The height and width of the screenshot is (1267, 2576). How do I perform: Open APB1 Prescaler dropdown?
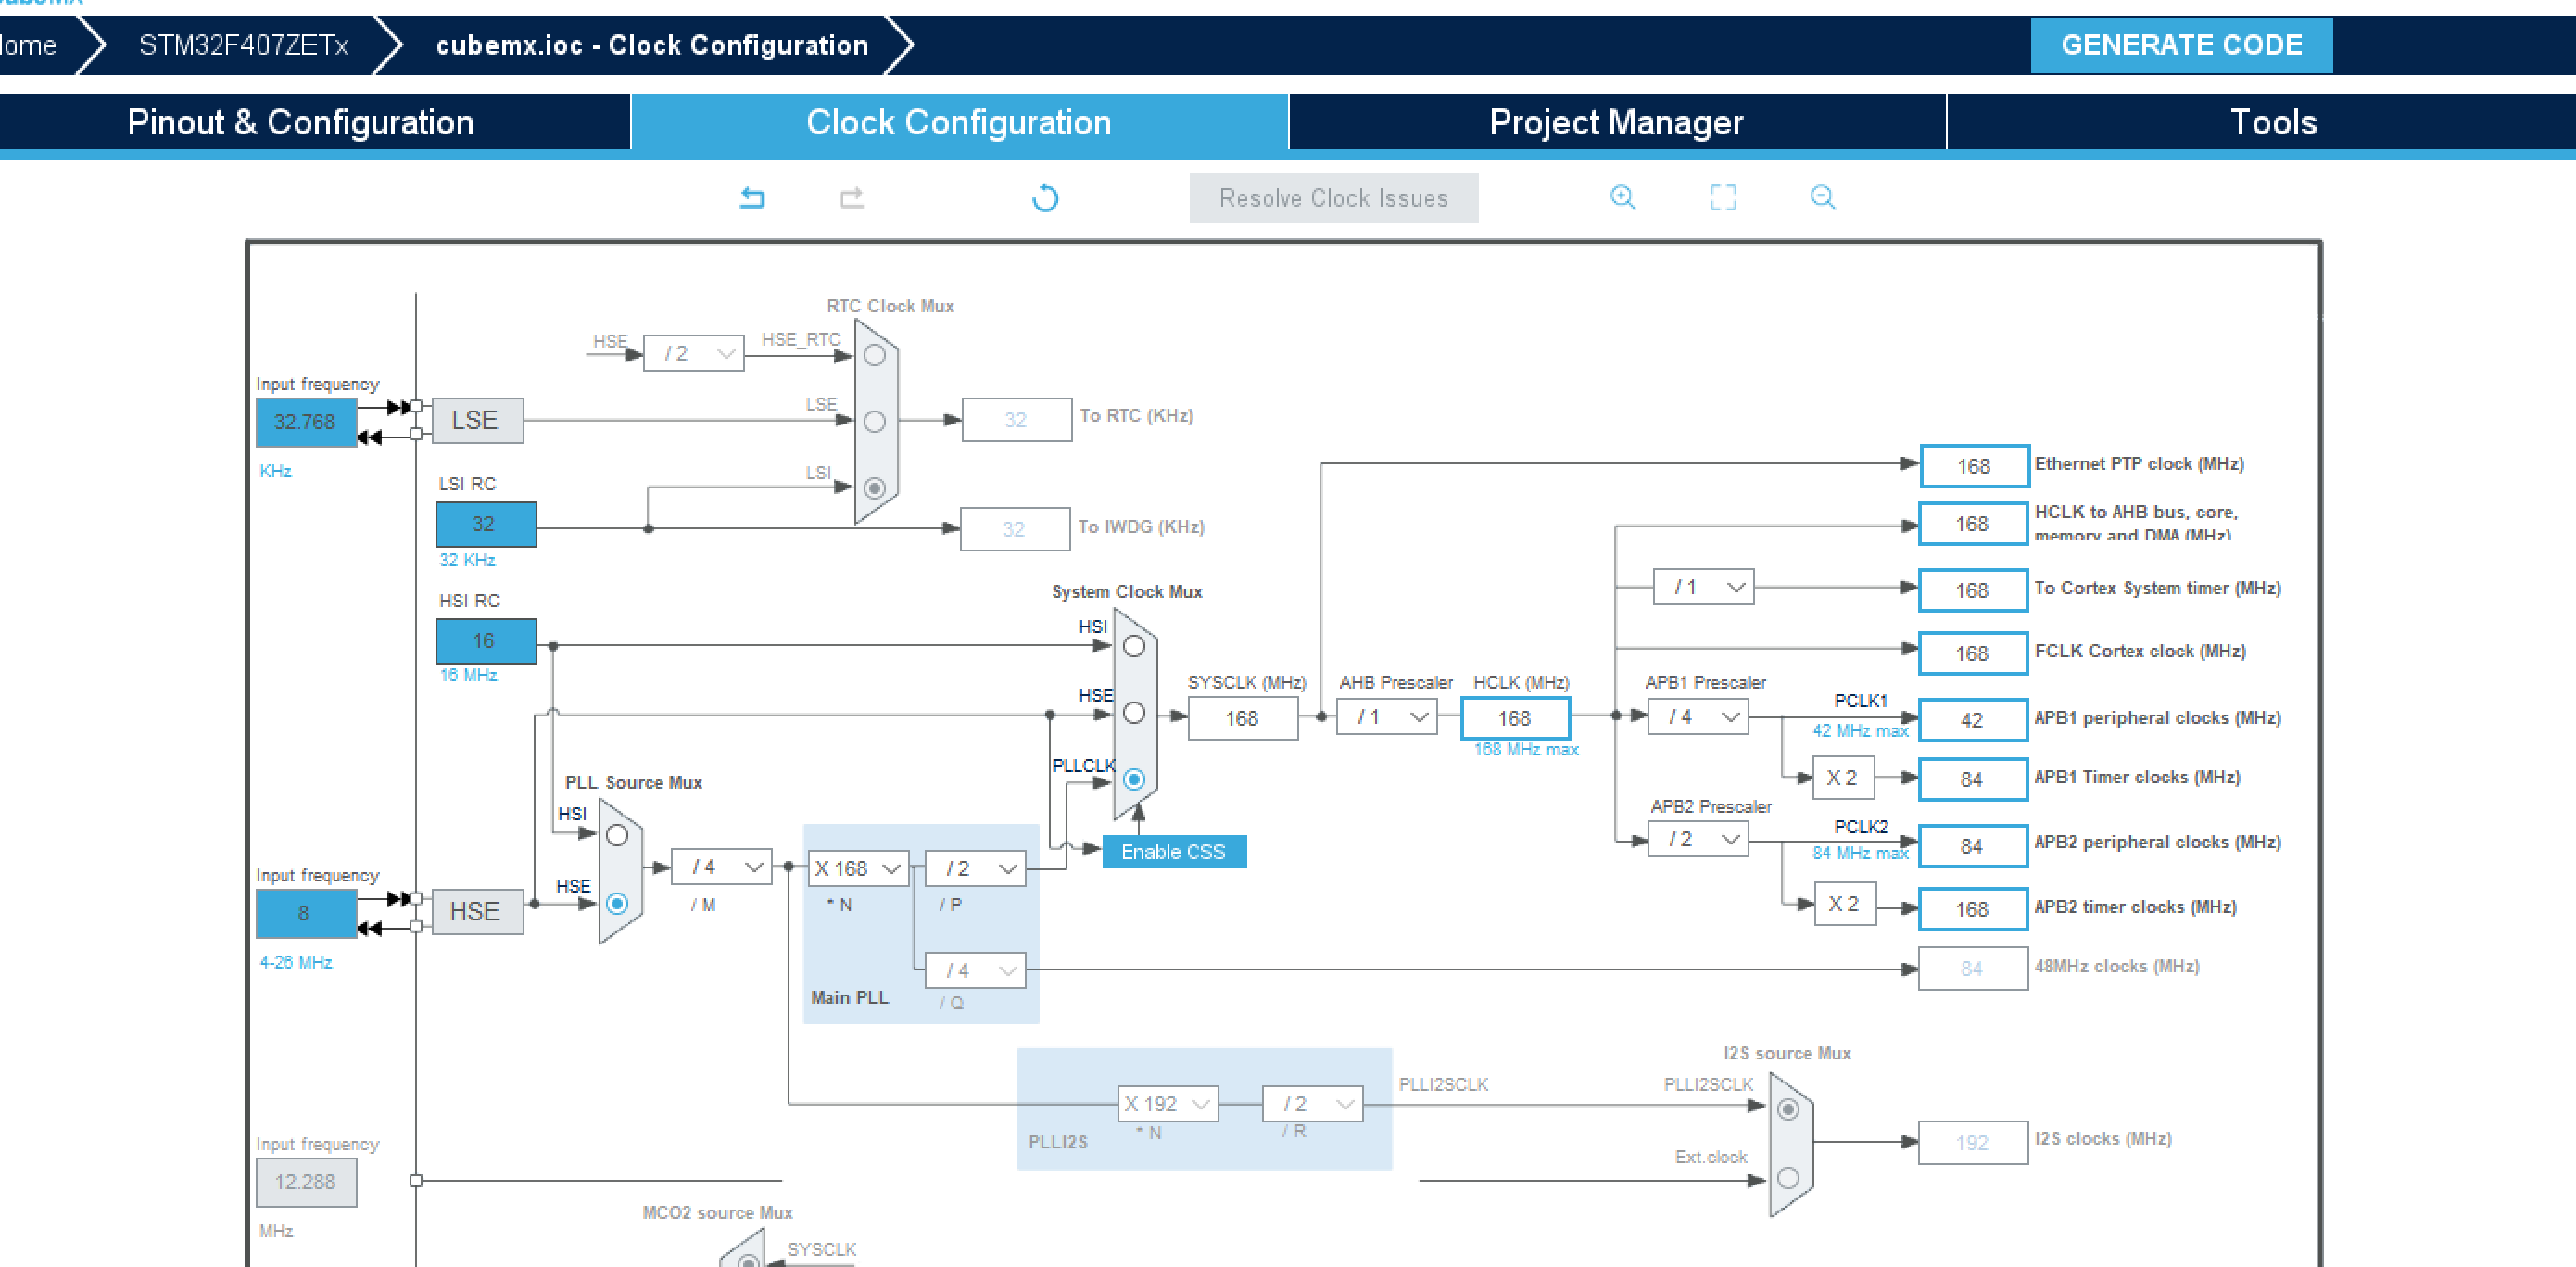[1699, 717]
